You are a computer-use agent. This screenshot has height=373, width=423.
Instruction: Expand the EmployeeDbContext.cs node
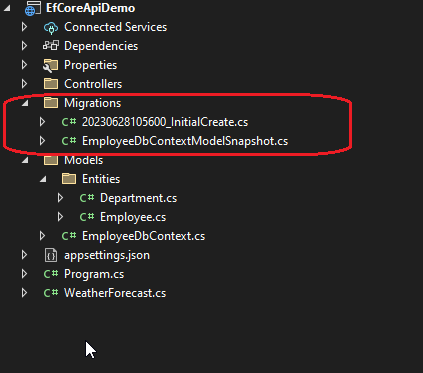[x=42, y=236]
